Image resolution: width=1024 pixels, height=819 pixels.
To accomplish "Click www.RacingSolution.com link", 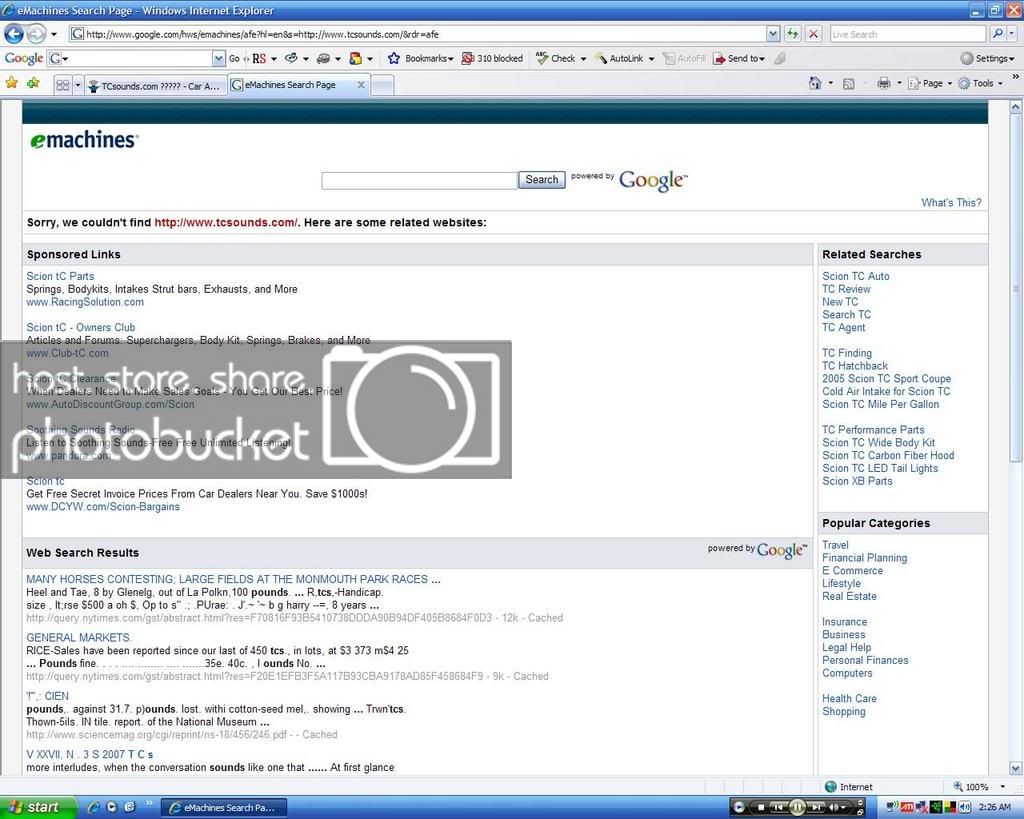I will 85,302.
